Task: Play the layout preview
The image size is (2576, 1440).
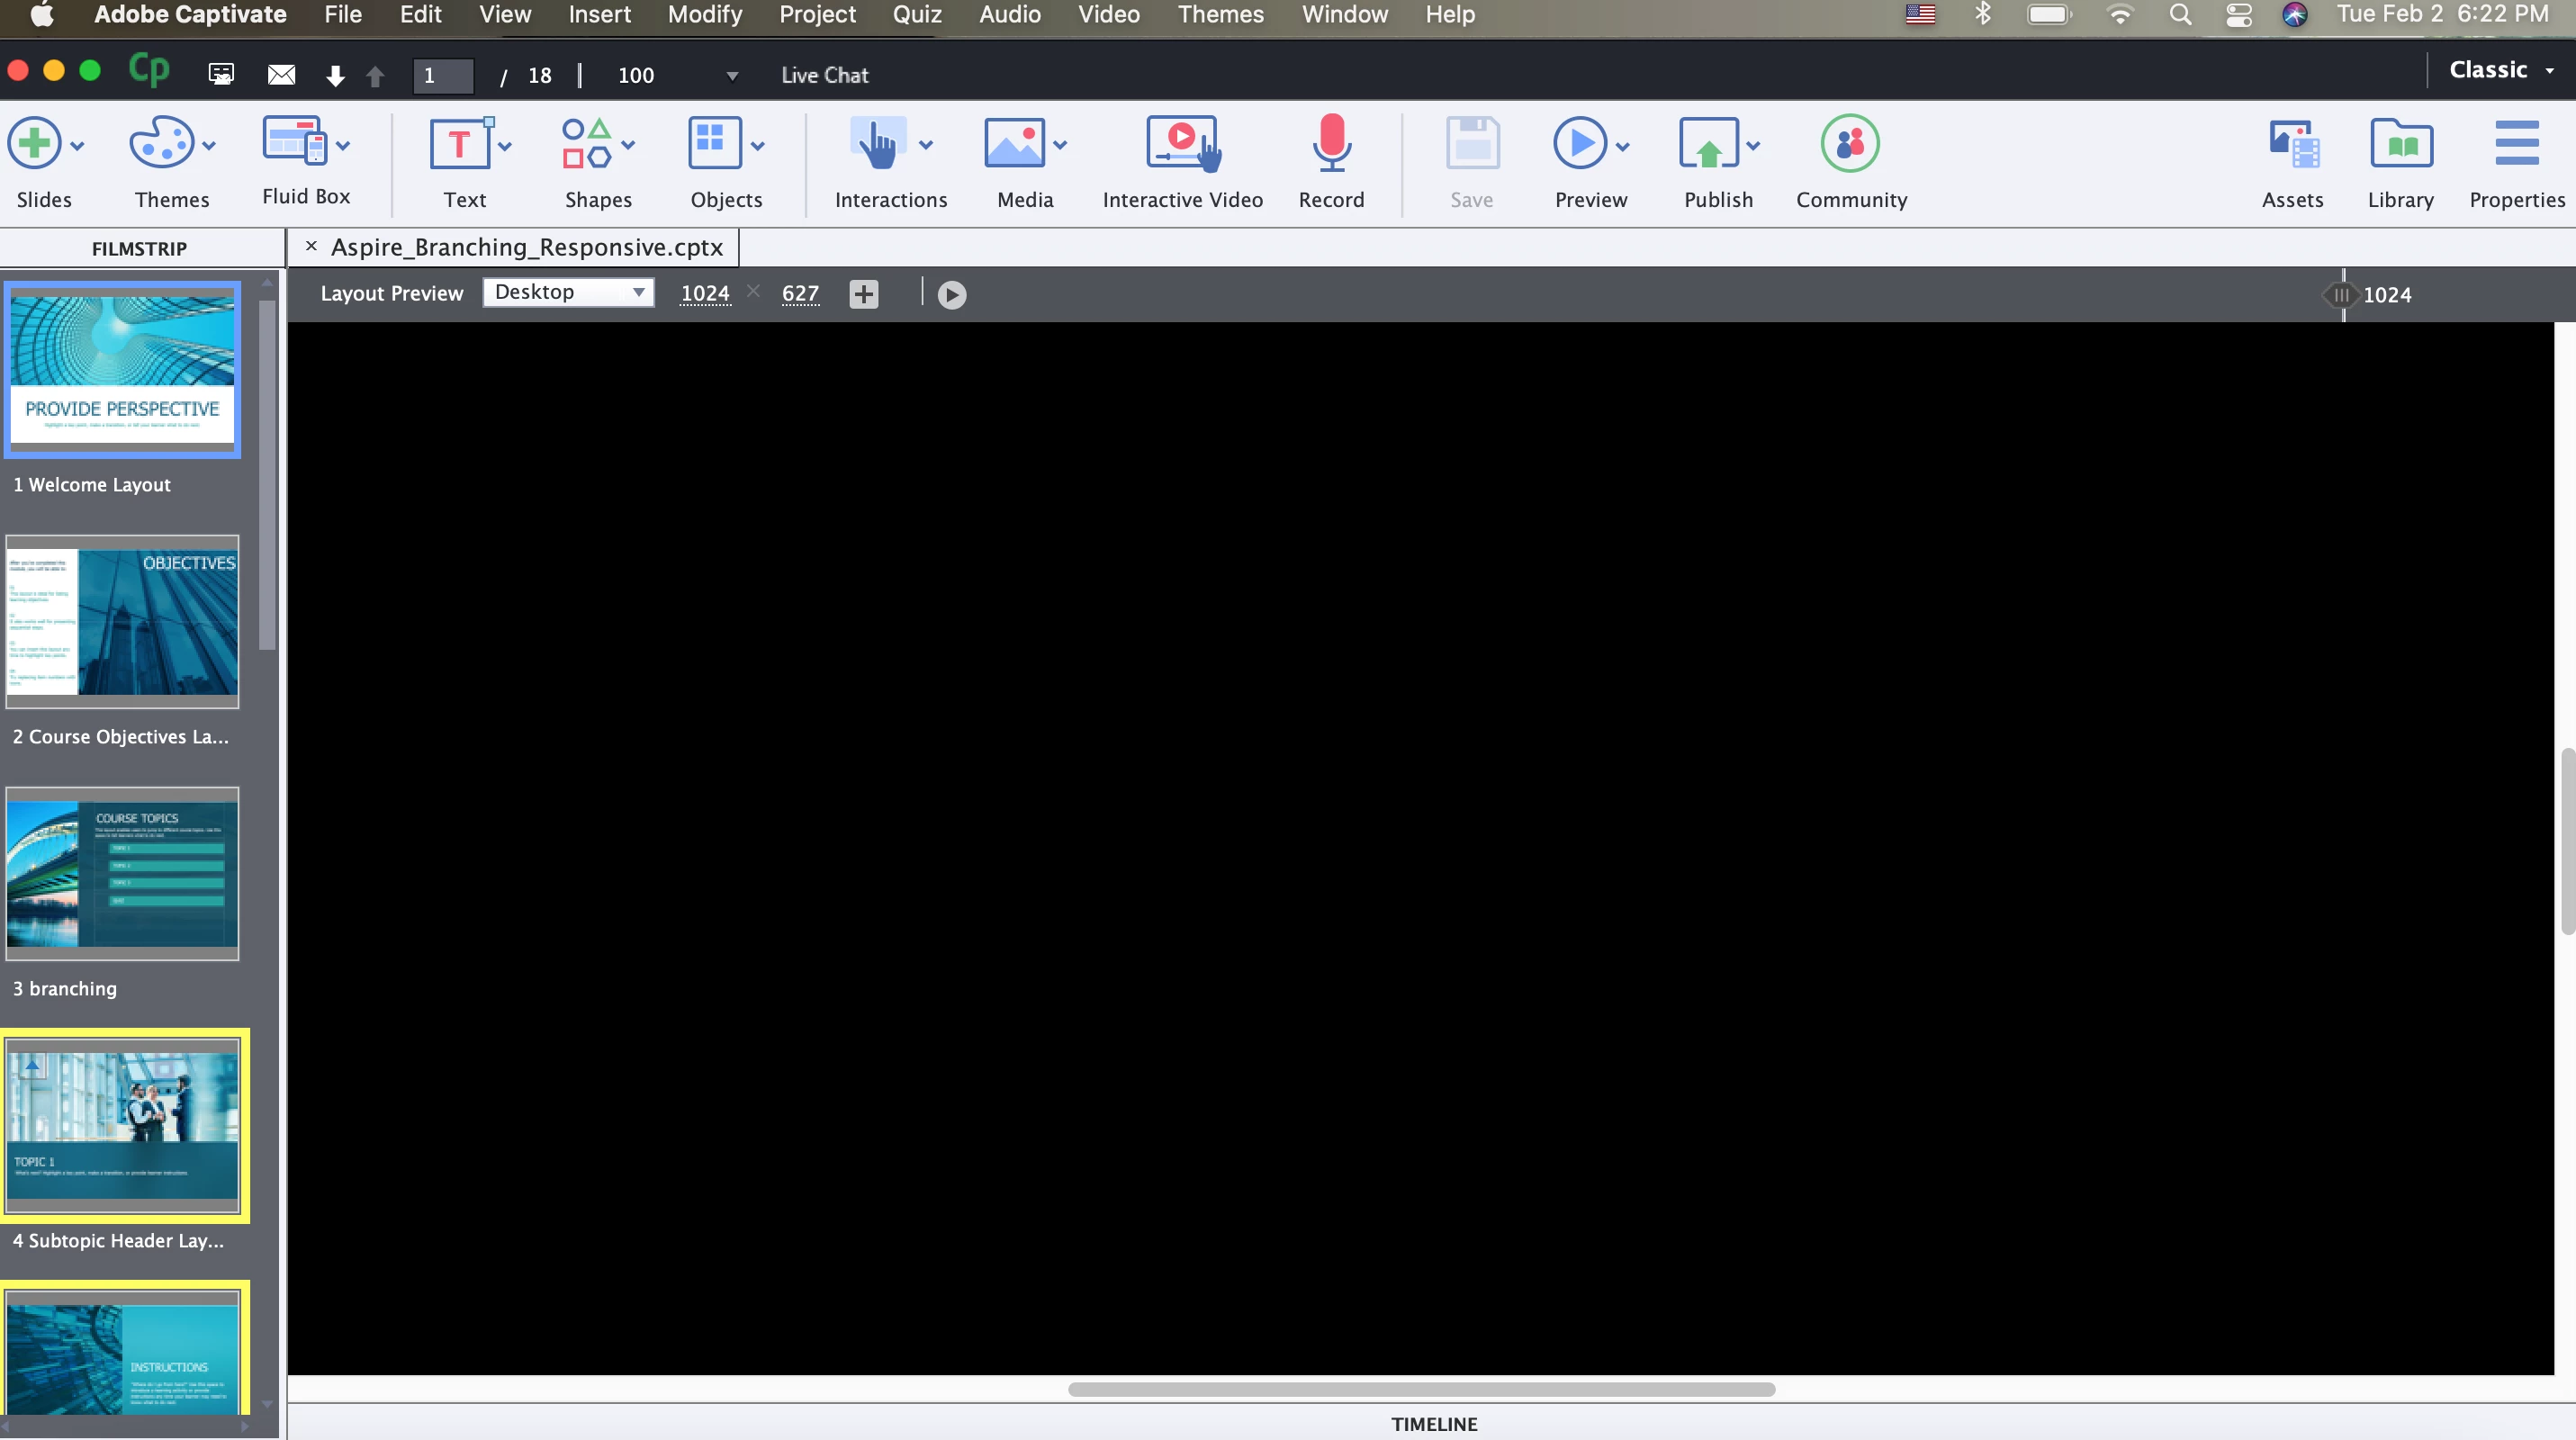Action: pos(951,295)
